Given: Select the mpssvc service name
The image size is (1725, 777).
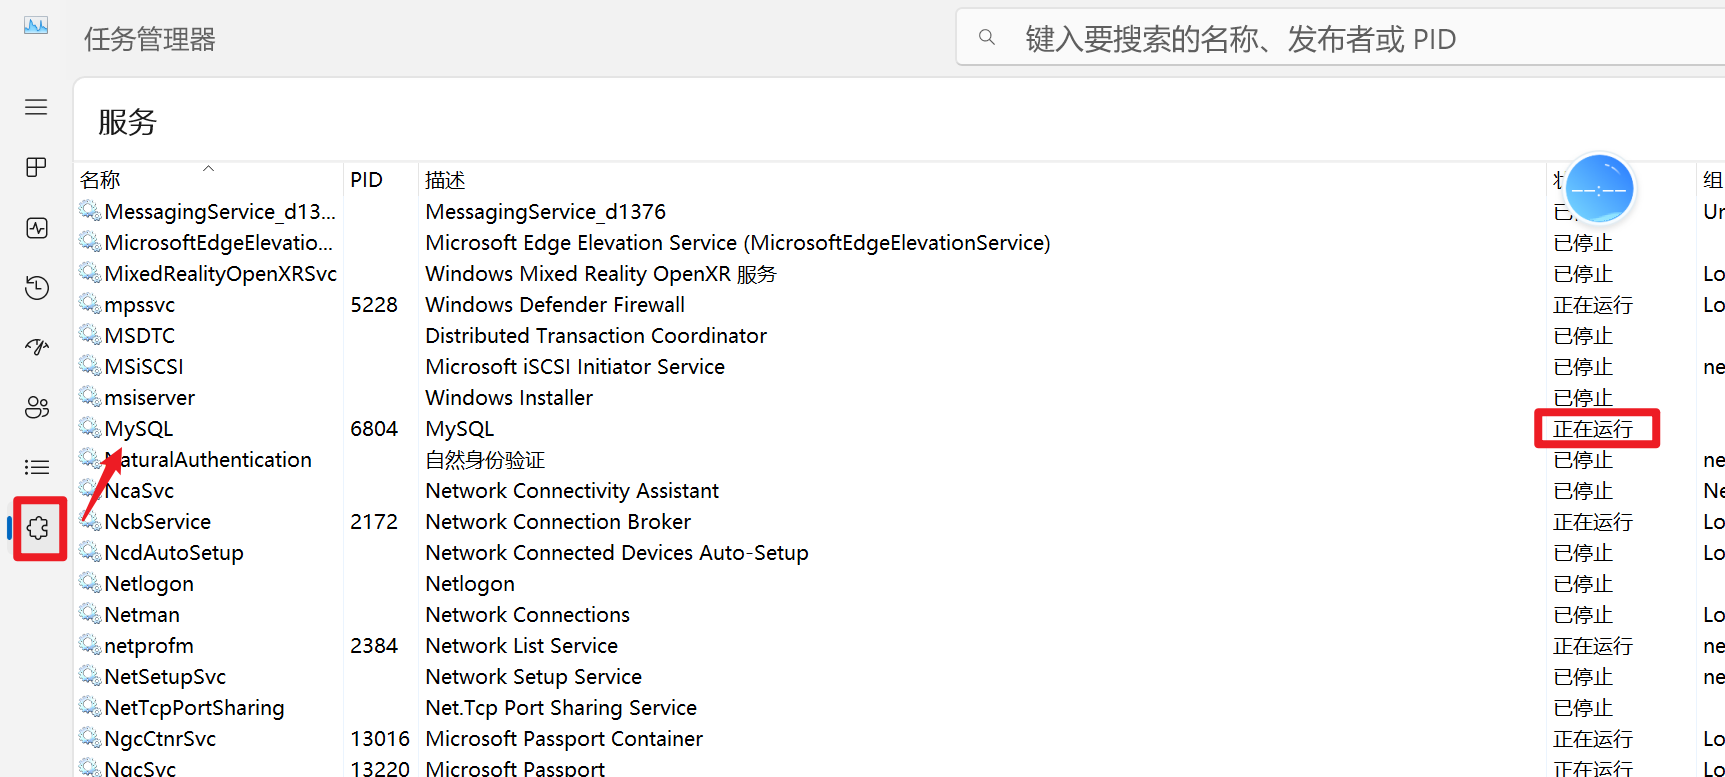Looking at the screenshot, I should [x=139, y=305].
